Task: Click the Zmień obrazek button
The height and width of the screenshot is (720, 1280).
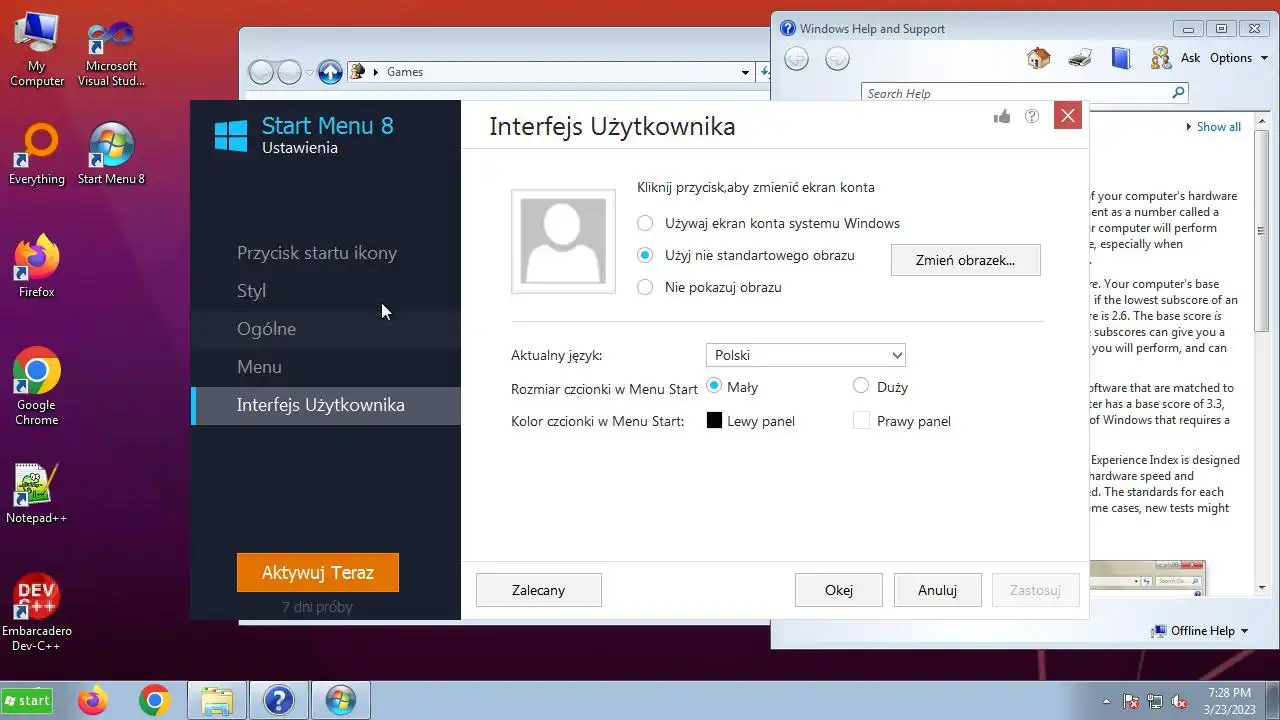Action: point(965,260)
